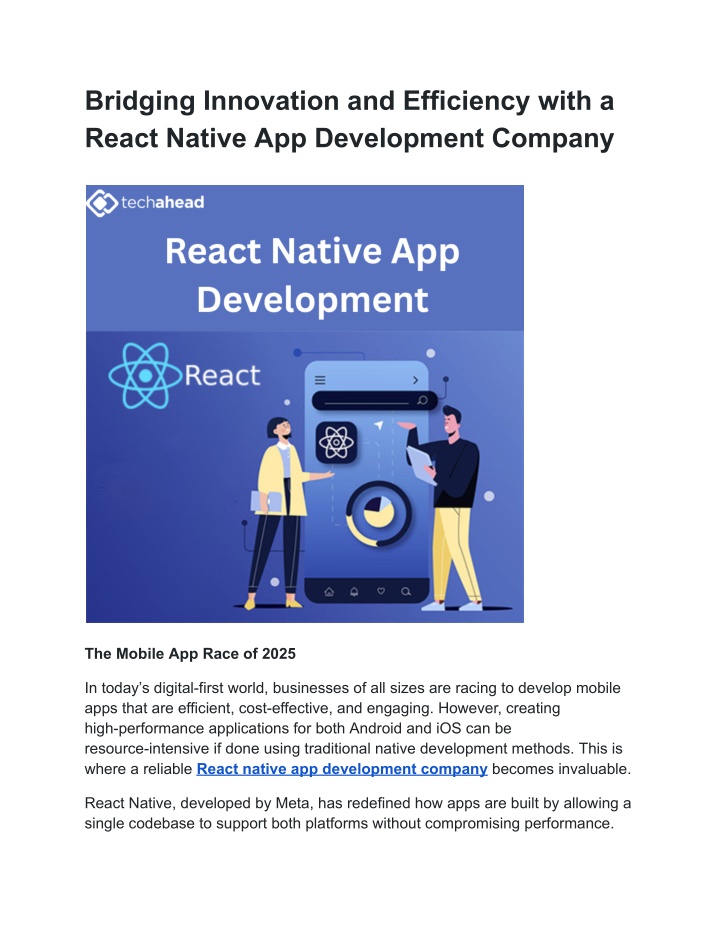
Task: Click the techahead logo in banner
Action: point(145,202)
